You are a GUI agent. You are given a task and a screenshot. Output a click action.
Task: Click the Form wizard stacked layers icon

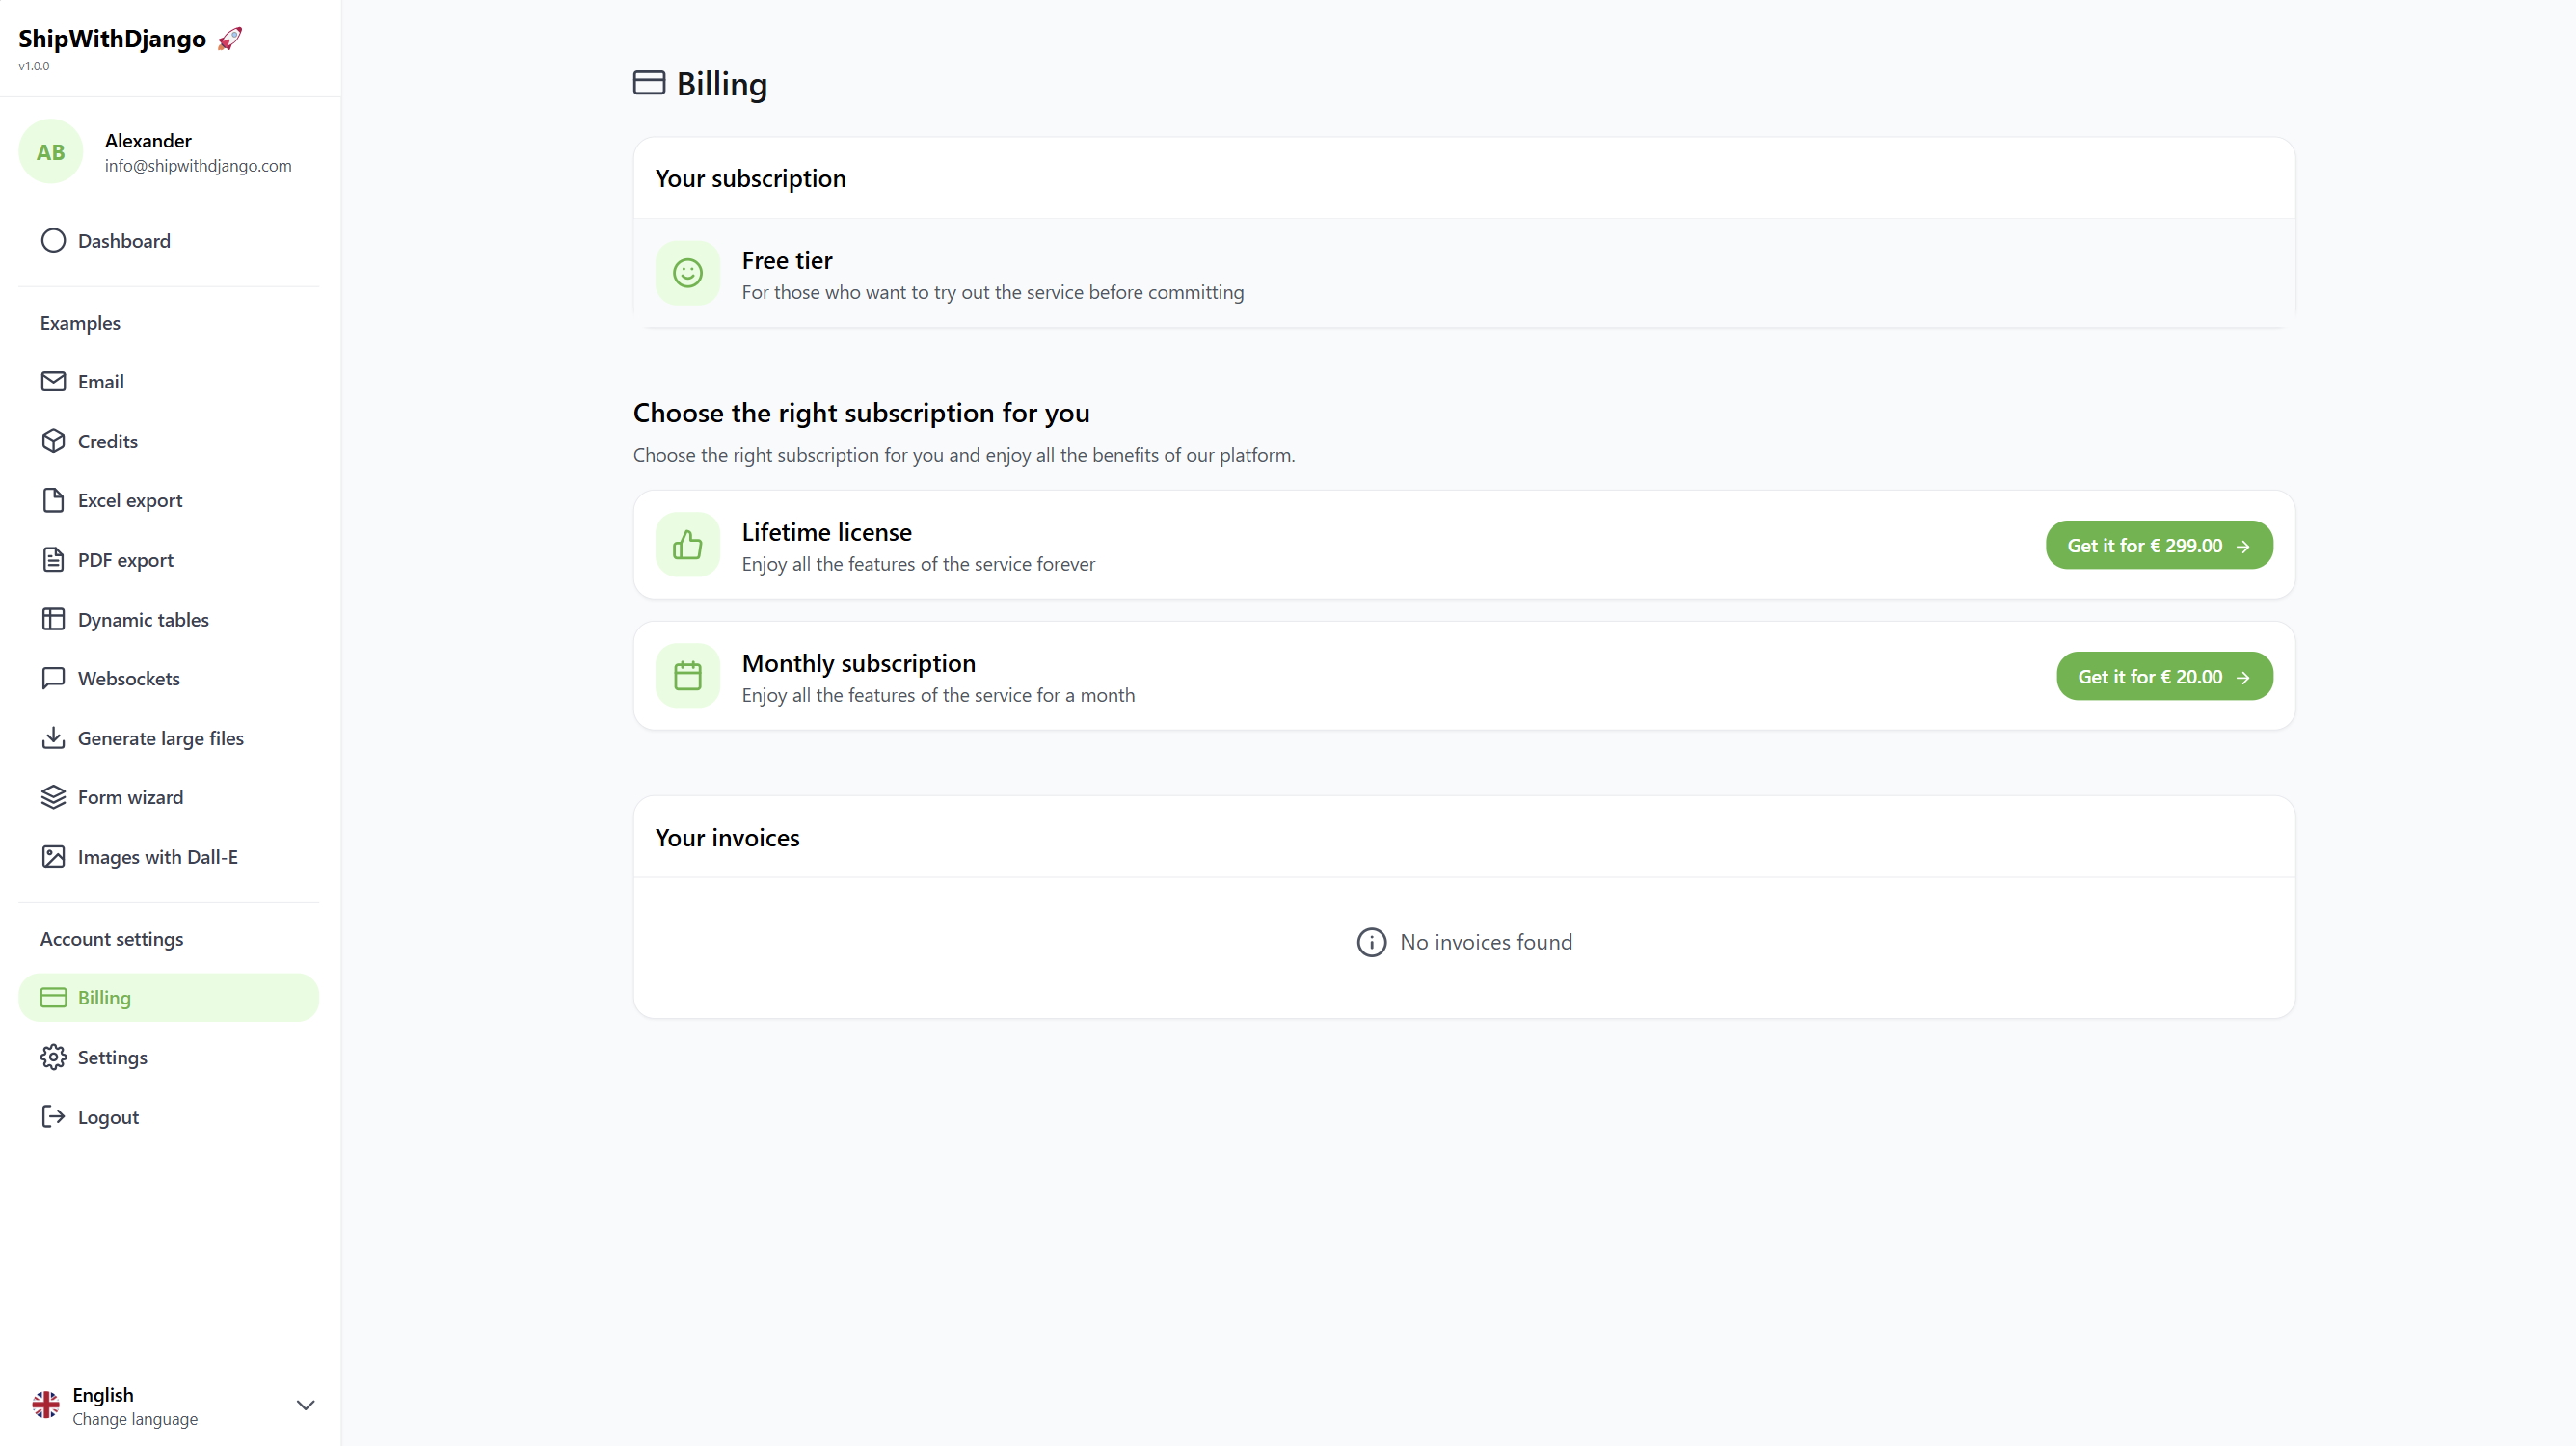(53, 796)
